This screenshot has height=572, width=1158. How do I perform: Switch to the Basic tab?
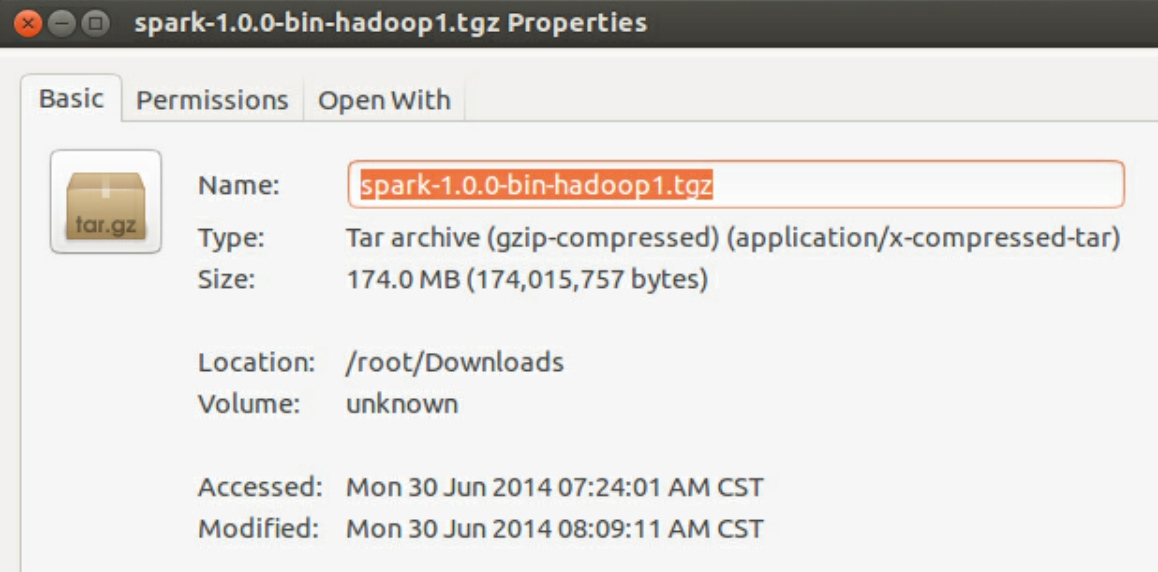(x=71, y=99)
